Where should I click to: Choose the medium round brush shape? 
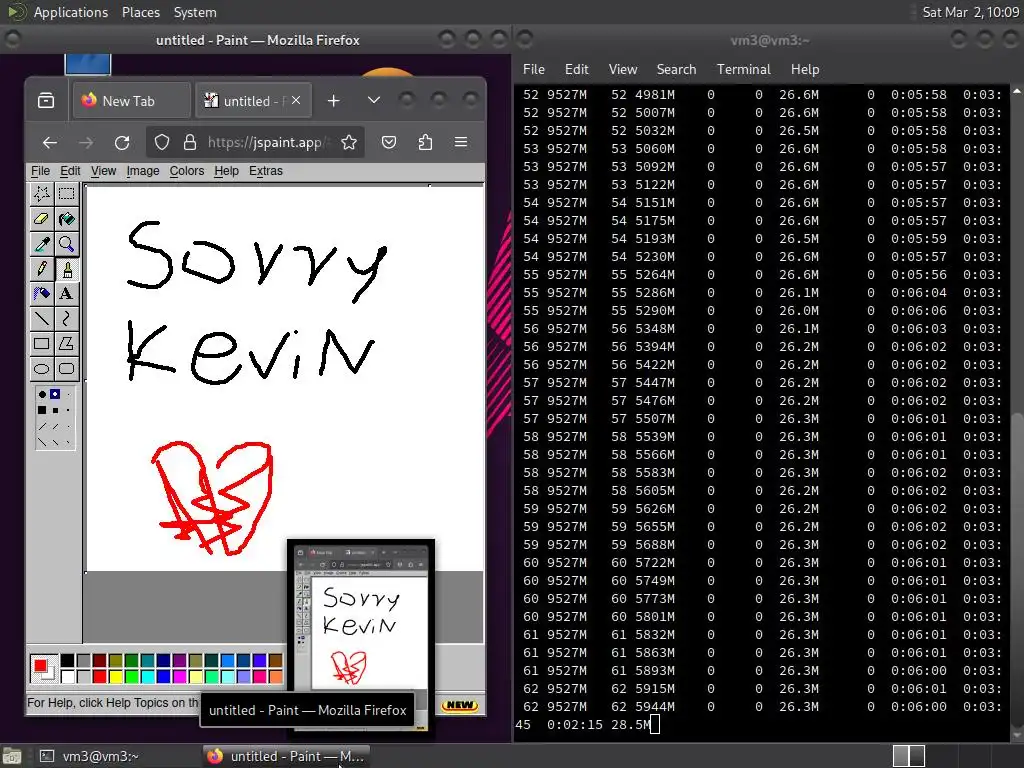(x=56, y=394)
